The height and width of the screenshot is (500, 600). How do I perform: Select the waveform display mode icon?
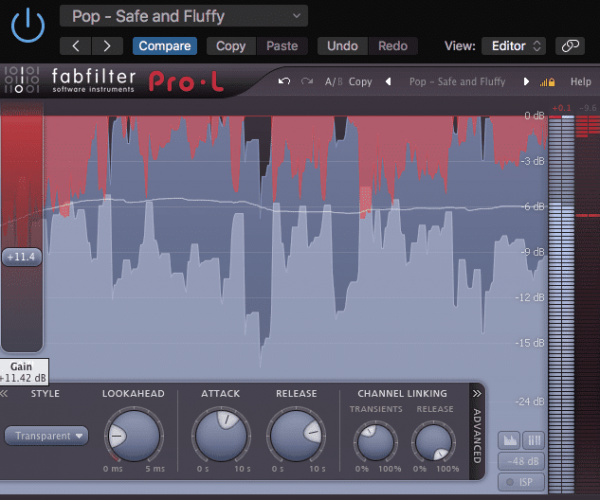pos(509,440)
